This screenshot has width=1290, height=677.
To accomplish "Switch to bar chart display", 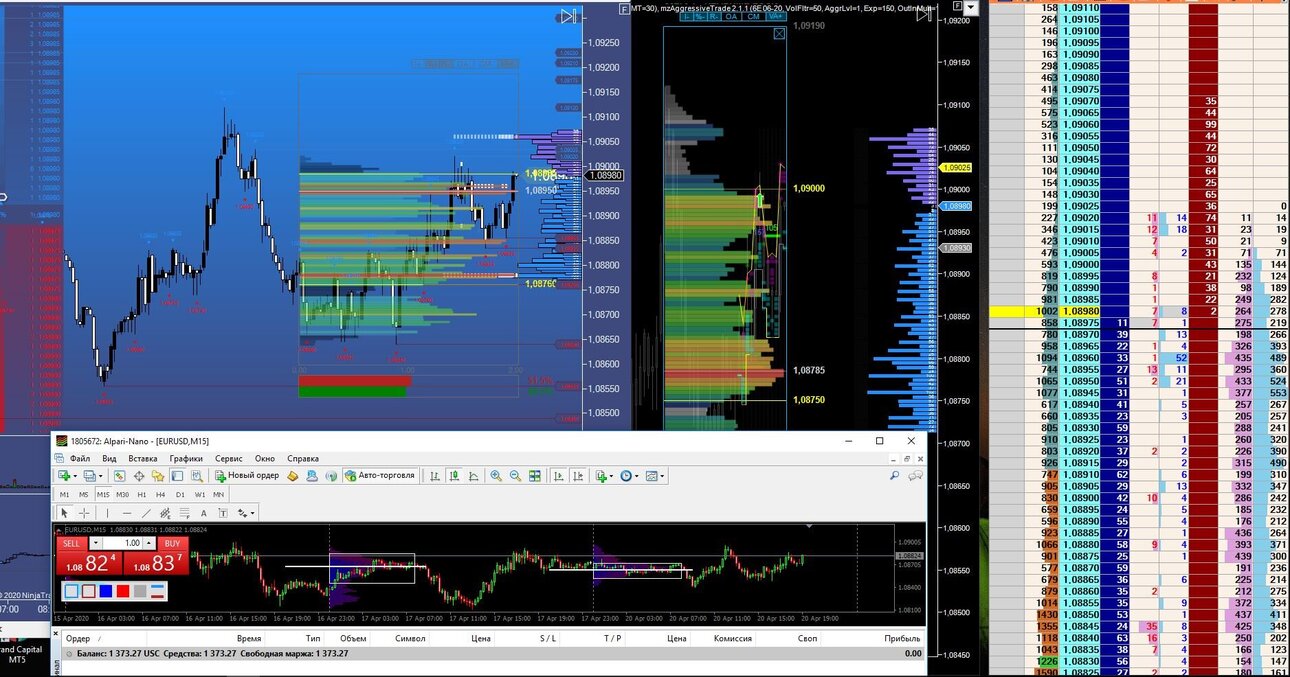I will point(435,475).
